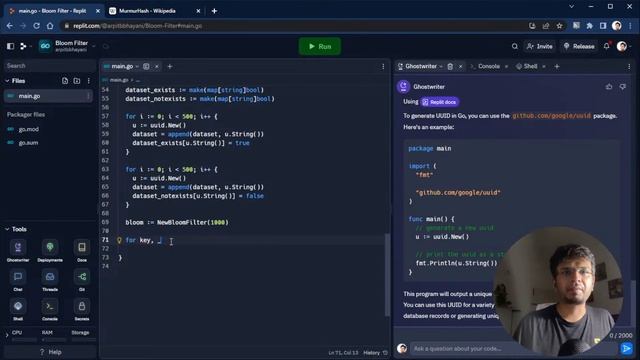Bookmark this page with star
Image resolution: width=640 pixels, height=360 pixels.
(x=560, y=26)
